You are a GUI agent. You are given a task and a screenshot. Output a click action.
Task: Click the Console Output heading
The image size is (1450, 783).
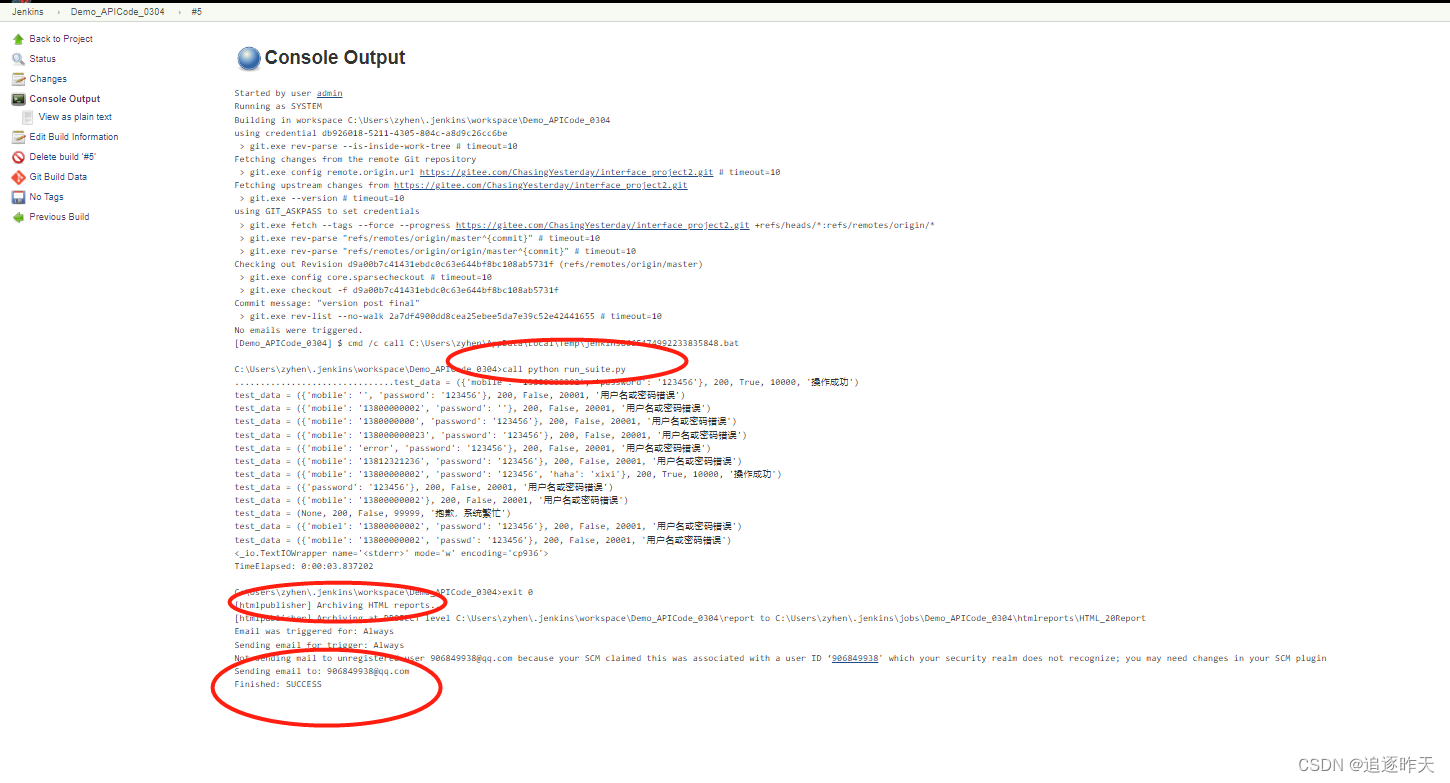pos(335,58)
